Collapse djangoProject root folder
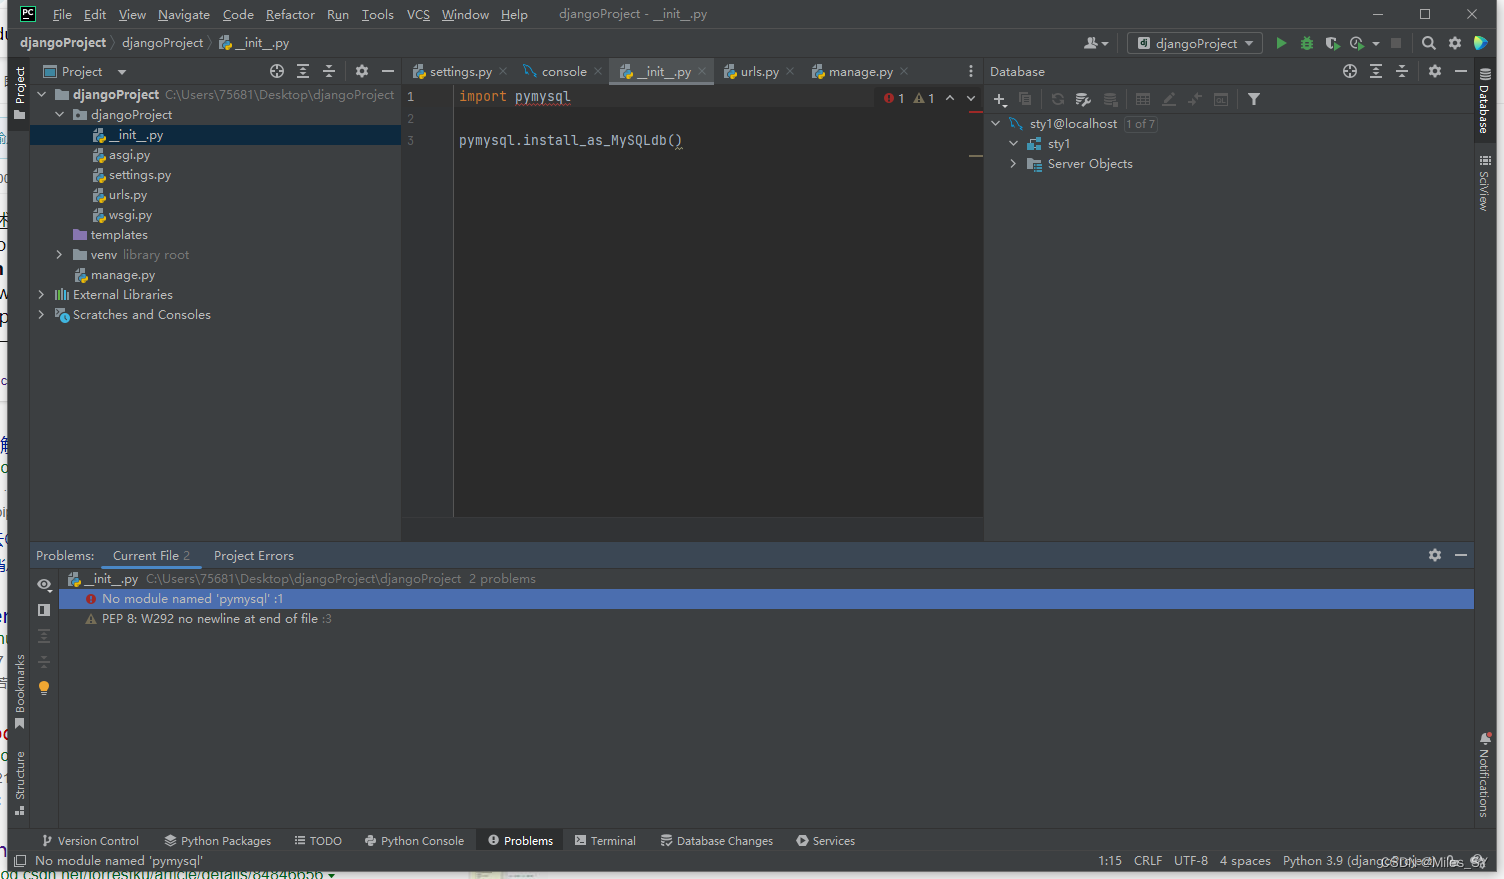The height and width of the screenshot is (879, 1504). tap(42, 94)
